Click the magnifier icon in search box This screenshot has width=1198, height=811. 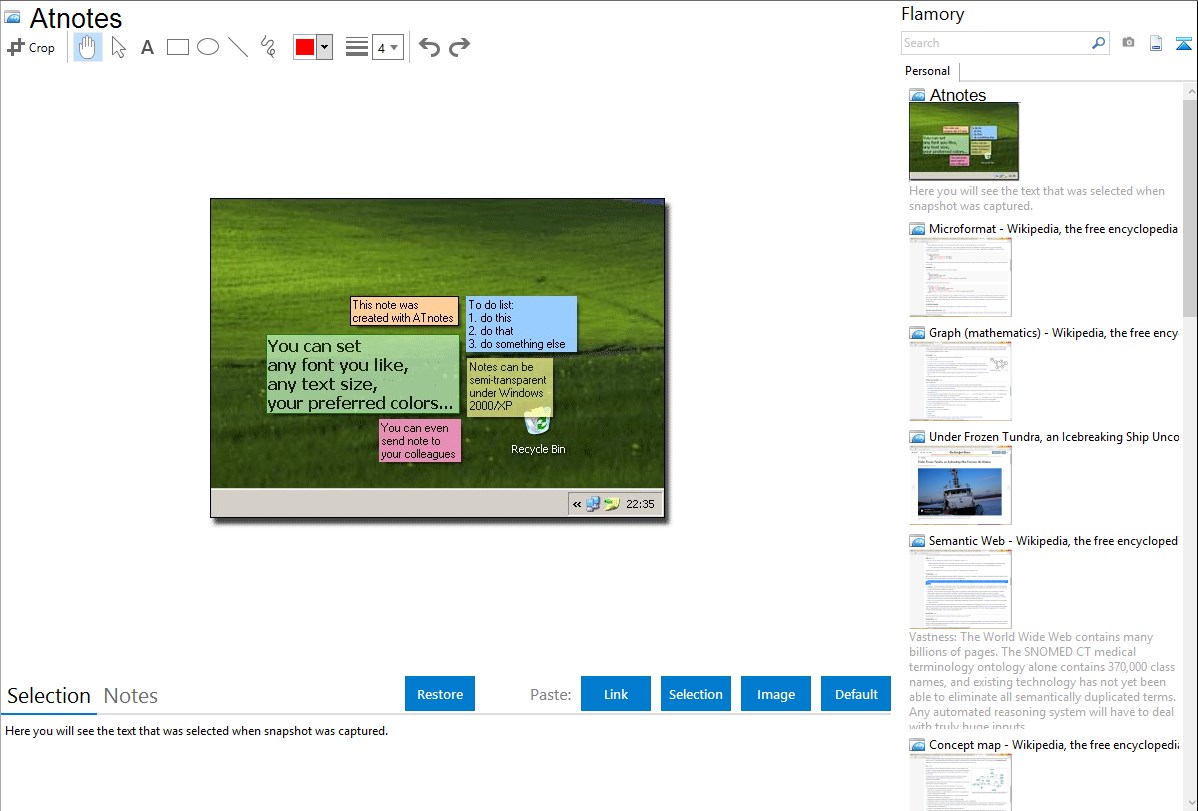point(1098,43)
